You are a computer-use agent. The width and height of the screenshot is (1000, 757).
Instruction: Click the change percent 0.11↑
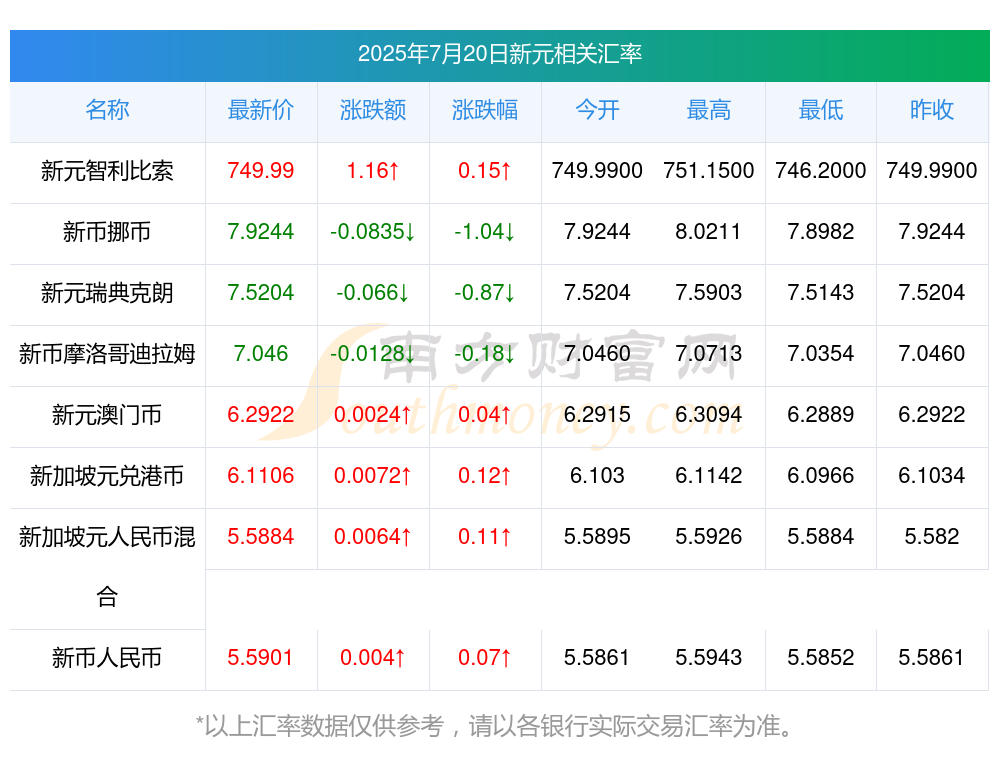[x=485, y=537]
